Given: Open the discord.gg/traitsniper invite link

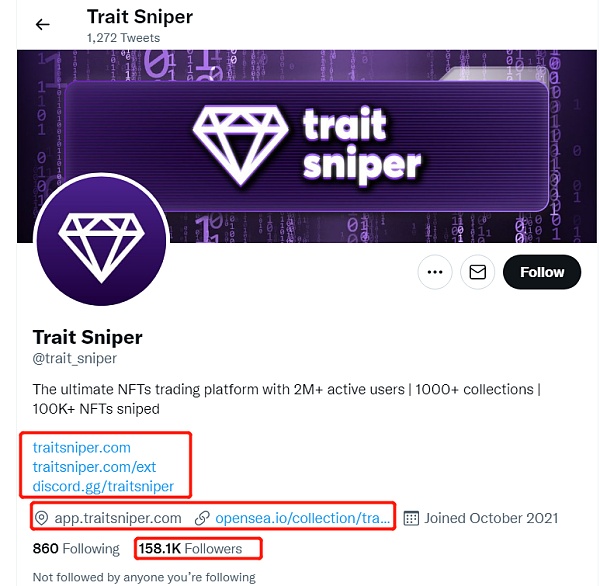Looking at the screenshot, I should pos(103,486).
